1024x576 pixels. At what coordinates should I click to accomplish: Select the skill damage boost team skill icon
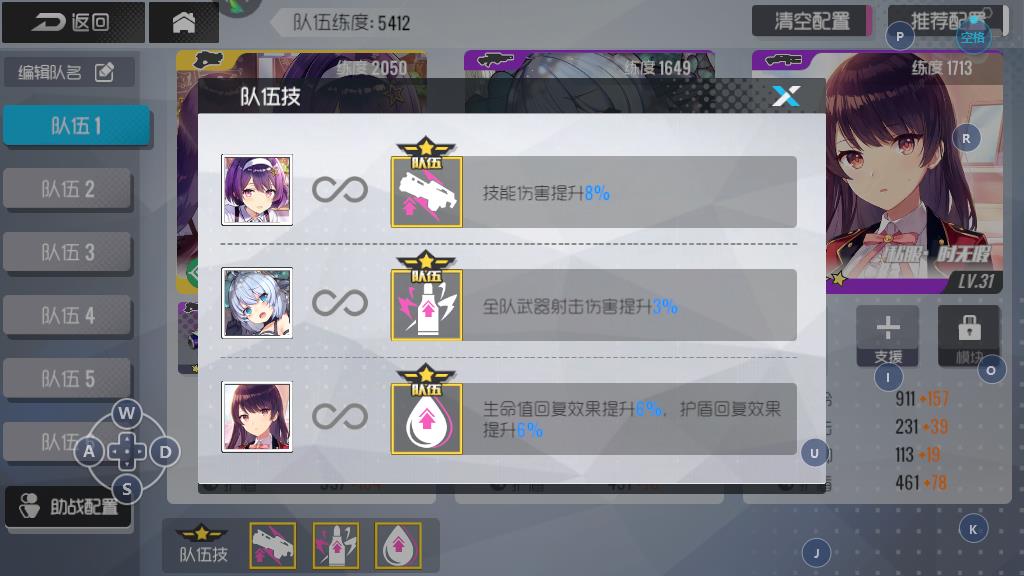[x=426, y=191]
